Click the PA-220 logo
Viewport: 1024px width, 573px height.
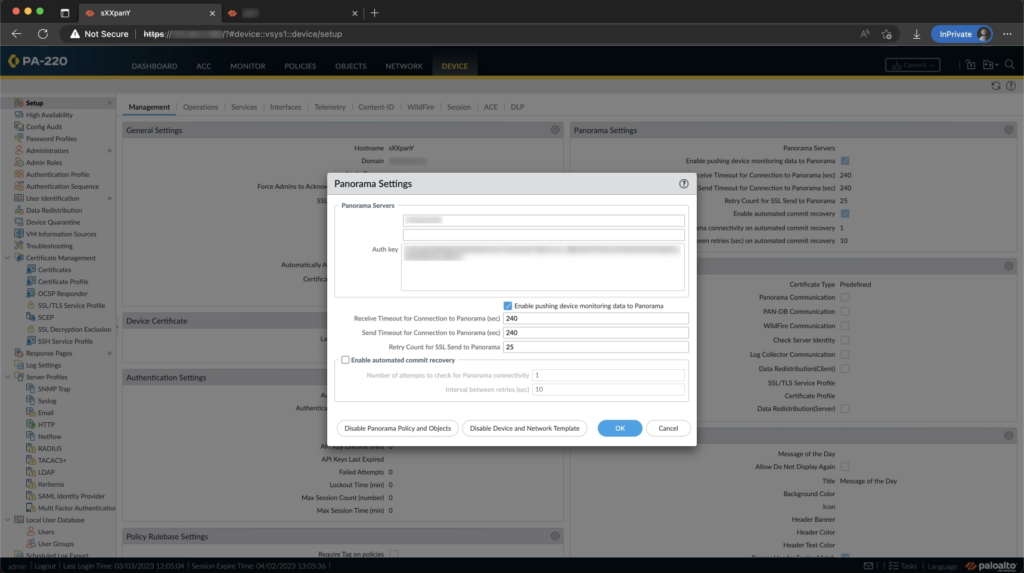click(x=38, y=61)
